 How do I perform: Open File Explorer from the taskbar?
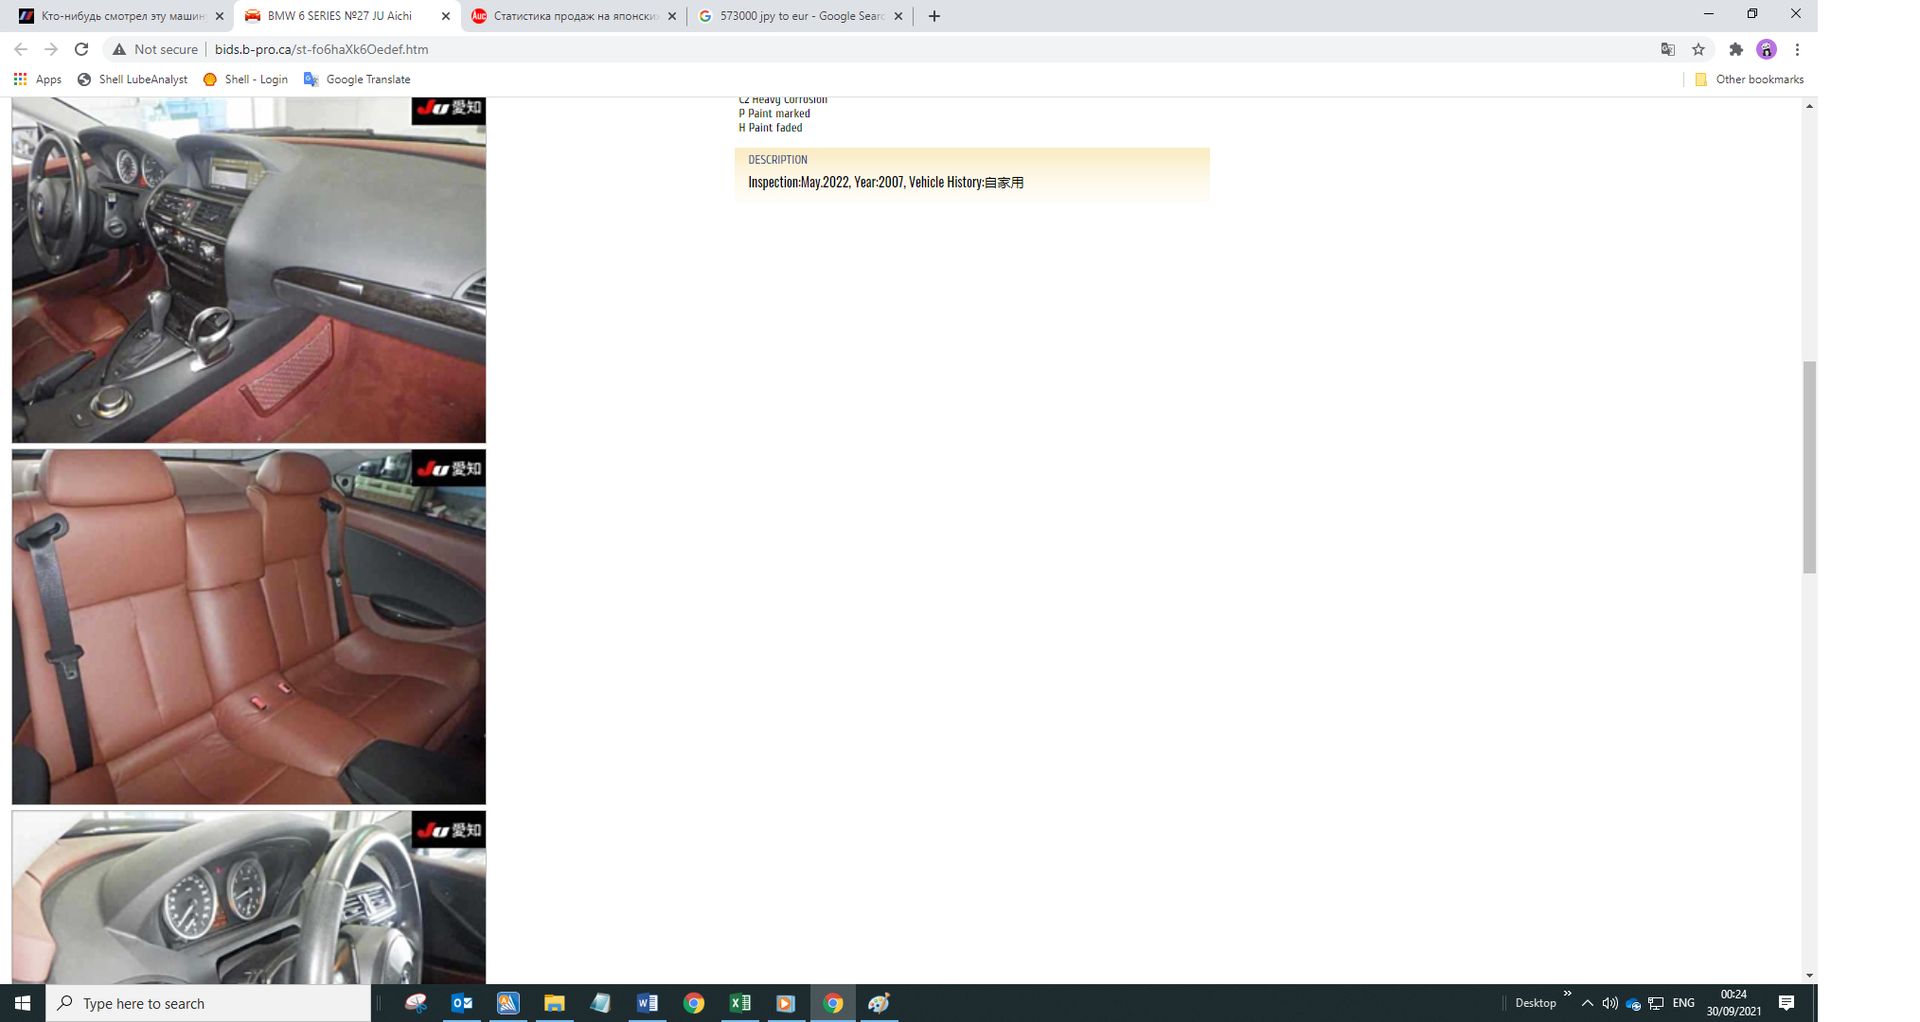[554, 1003]
